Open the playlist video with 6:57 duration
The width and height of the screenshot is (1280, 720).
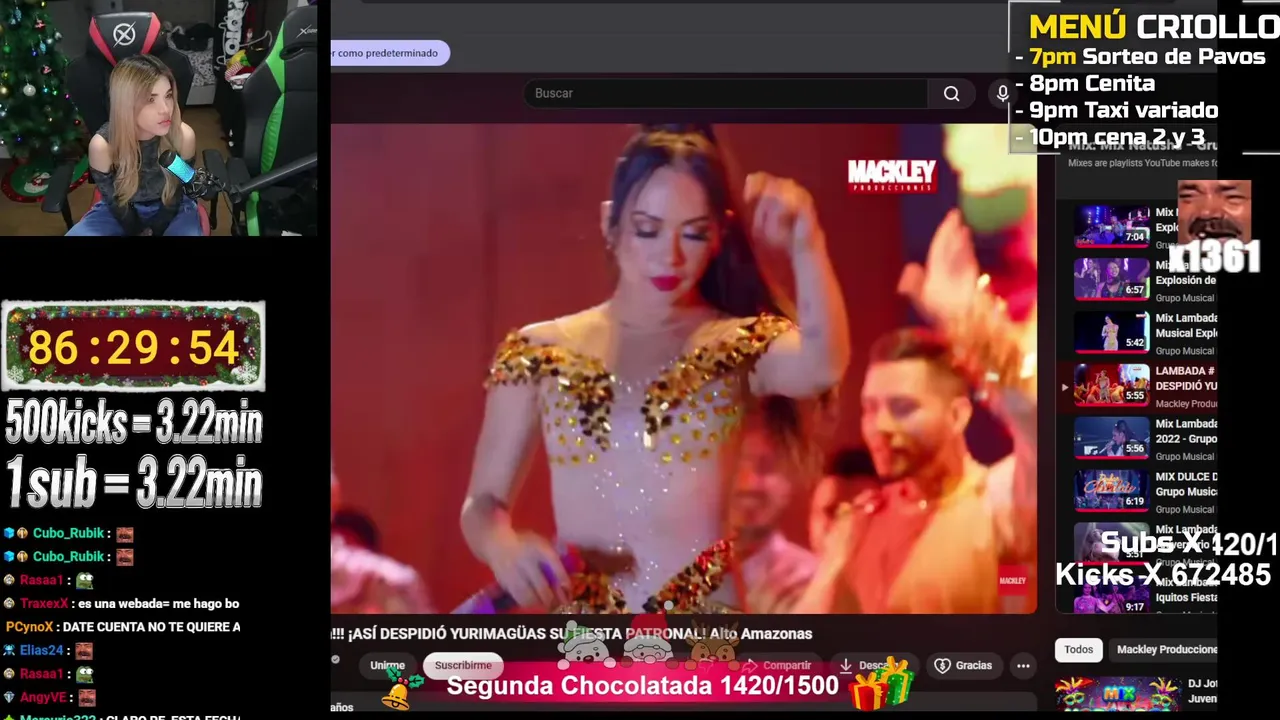(1112, 279)
